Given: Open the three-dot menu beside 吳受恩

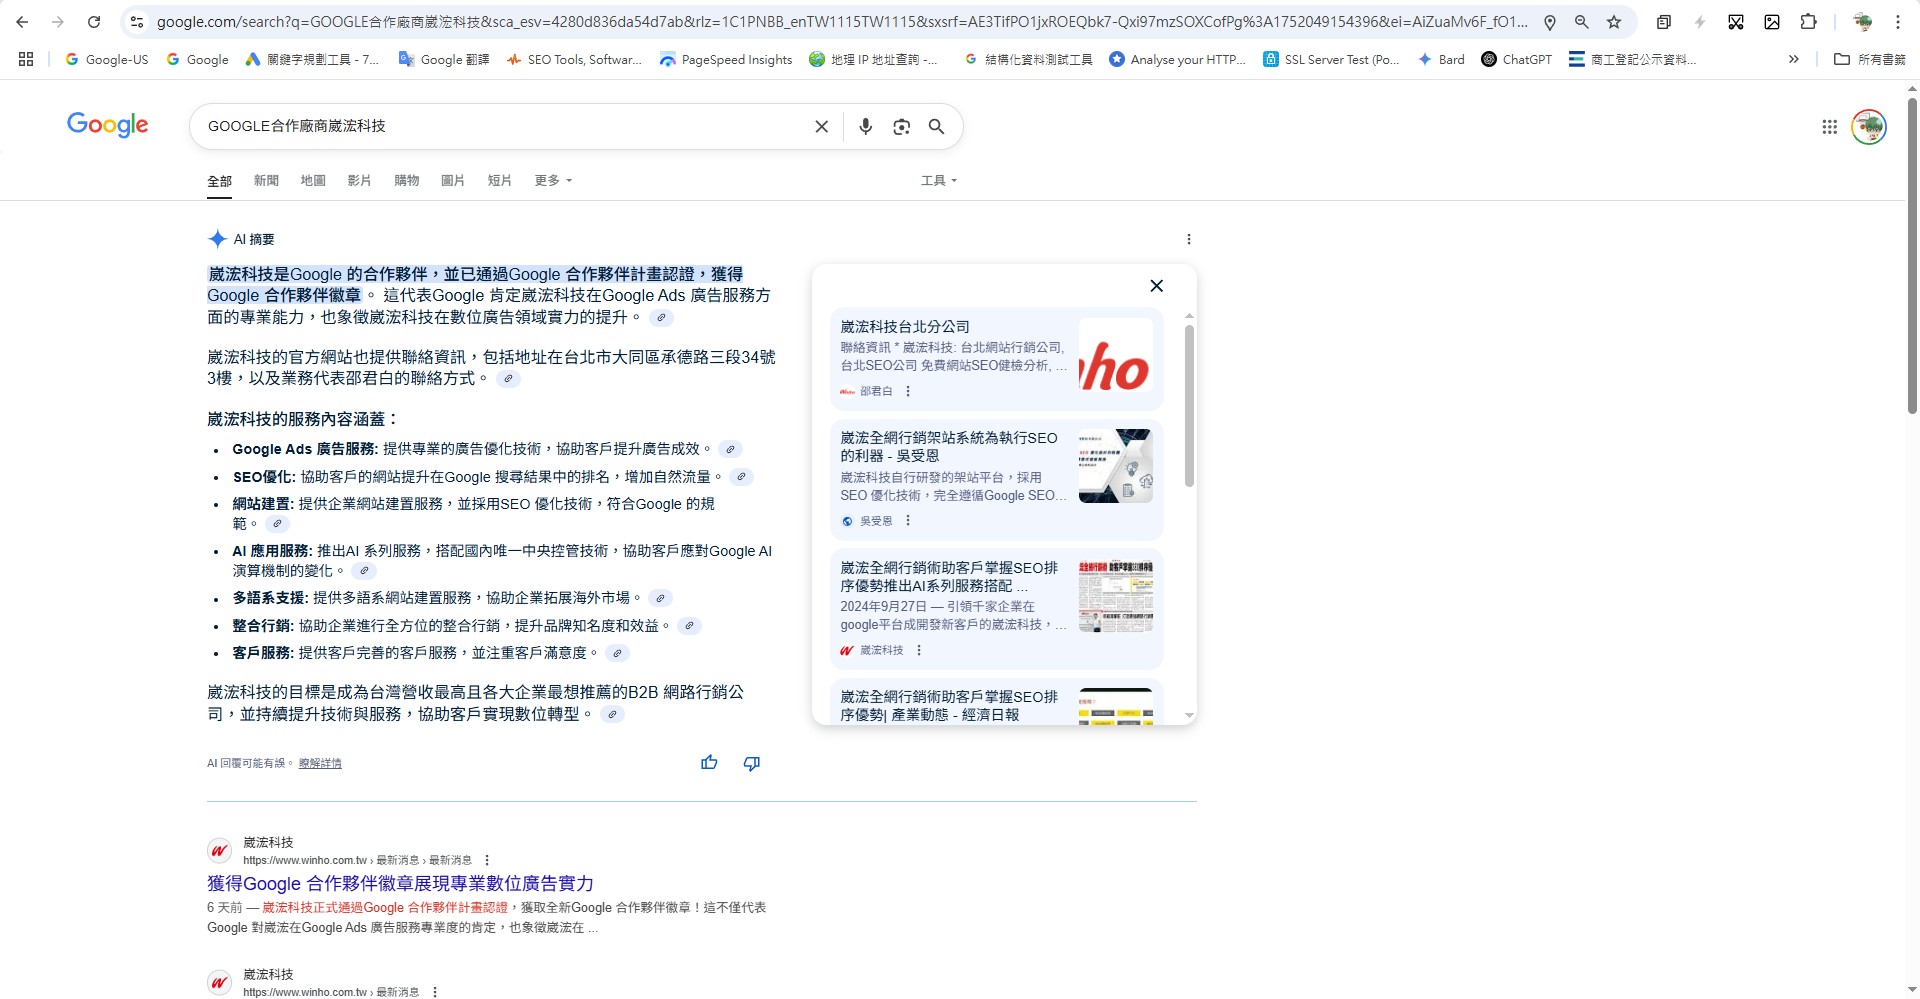Looking at the screenshot, I should (x=907, y=521).
